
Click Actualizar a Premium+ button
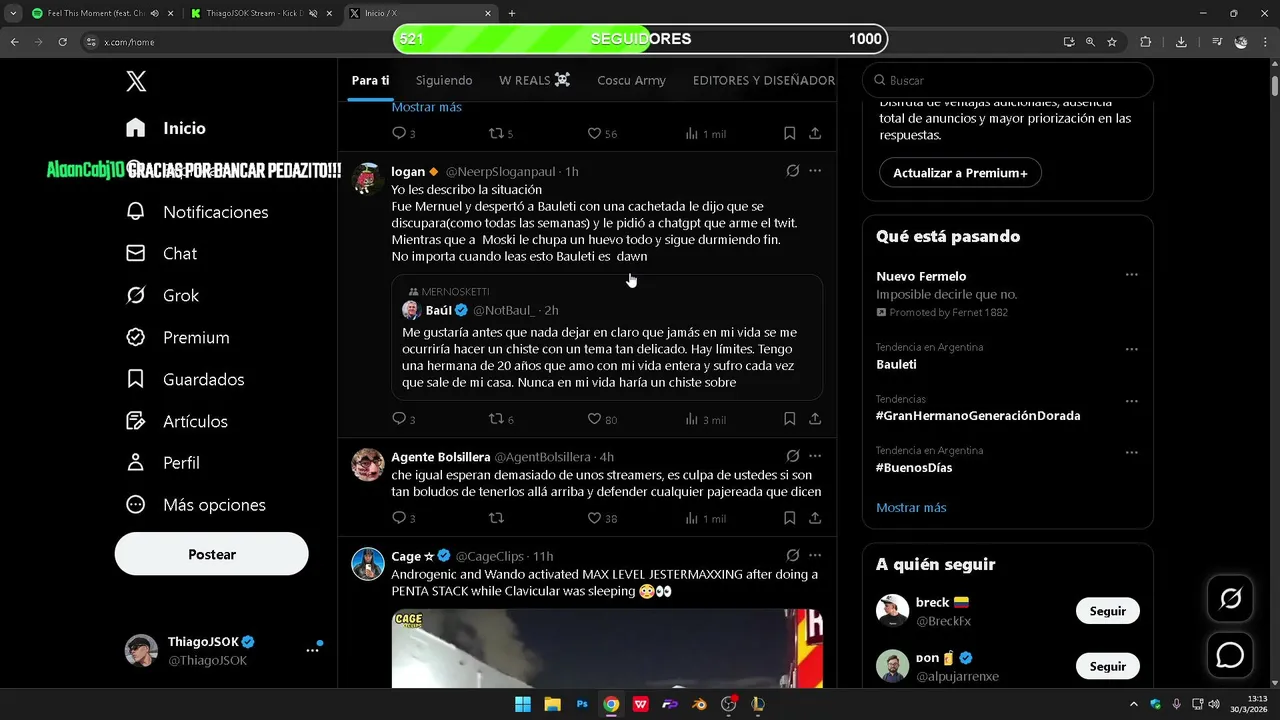(960, 173)
